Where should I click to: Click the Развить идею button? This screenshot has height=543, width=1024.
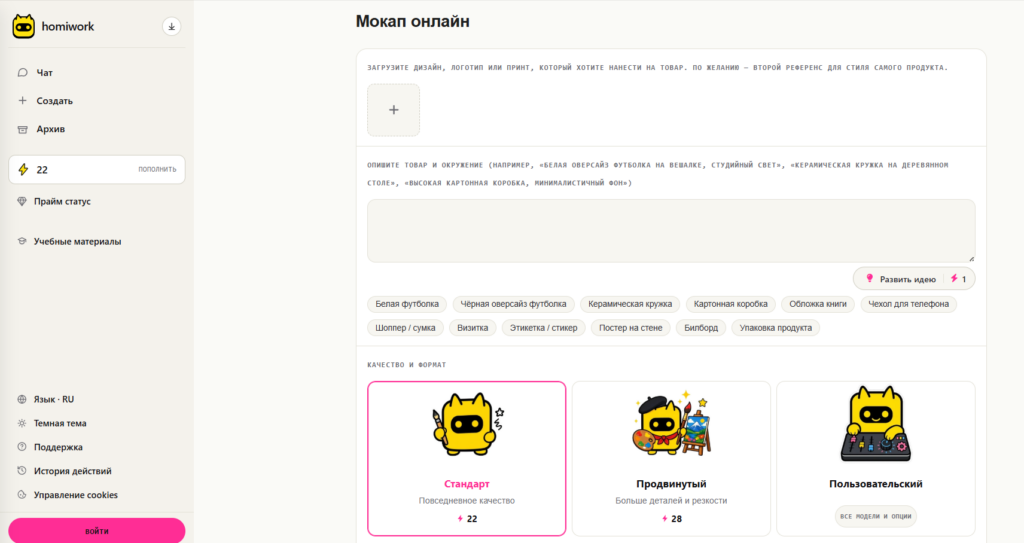[914, 279]
